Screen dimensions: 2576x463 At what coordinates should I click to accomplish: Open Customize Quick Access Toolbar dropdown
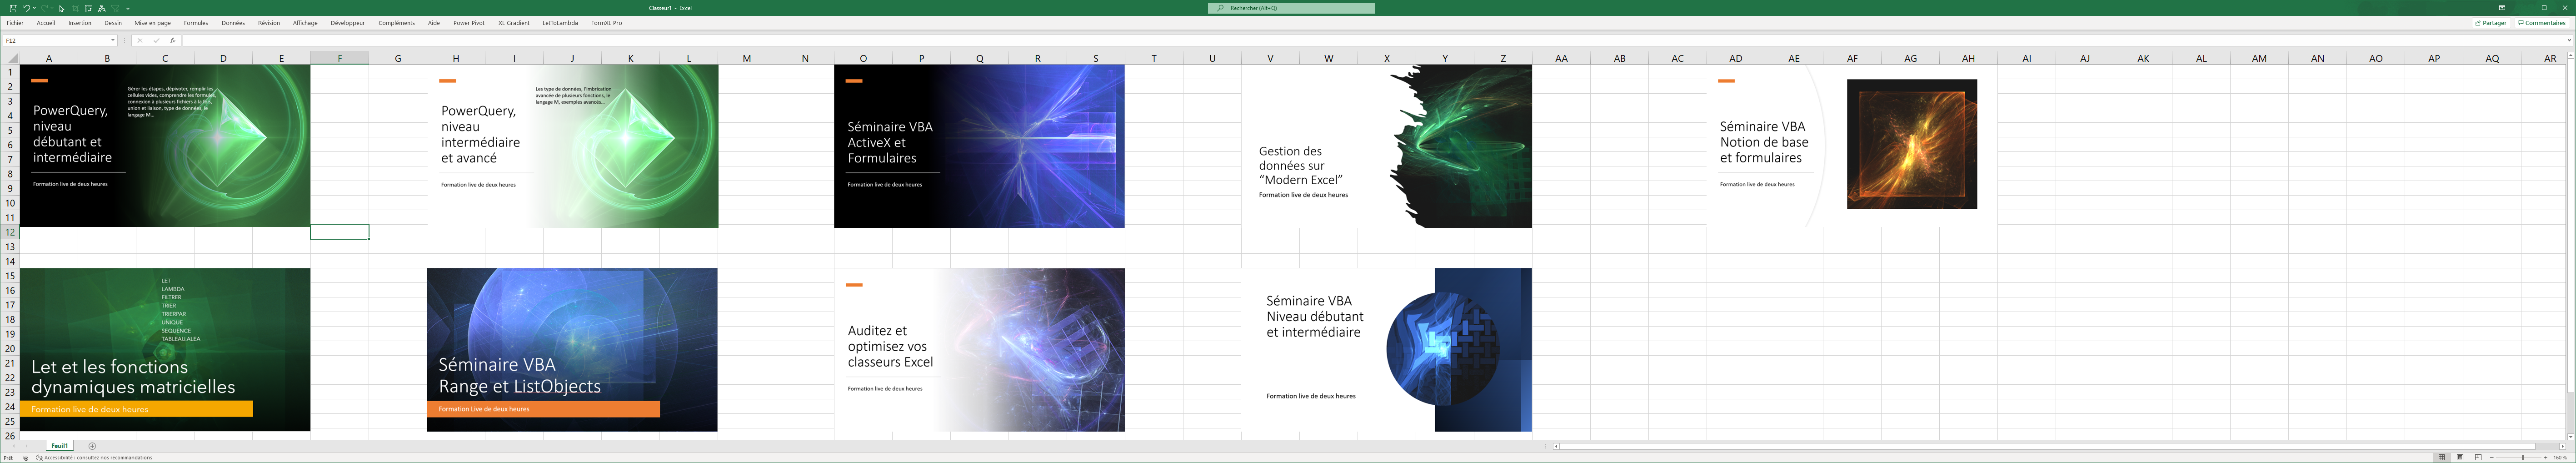click(x=128, y=8)
